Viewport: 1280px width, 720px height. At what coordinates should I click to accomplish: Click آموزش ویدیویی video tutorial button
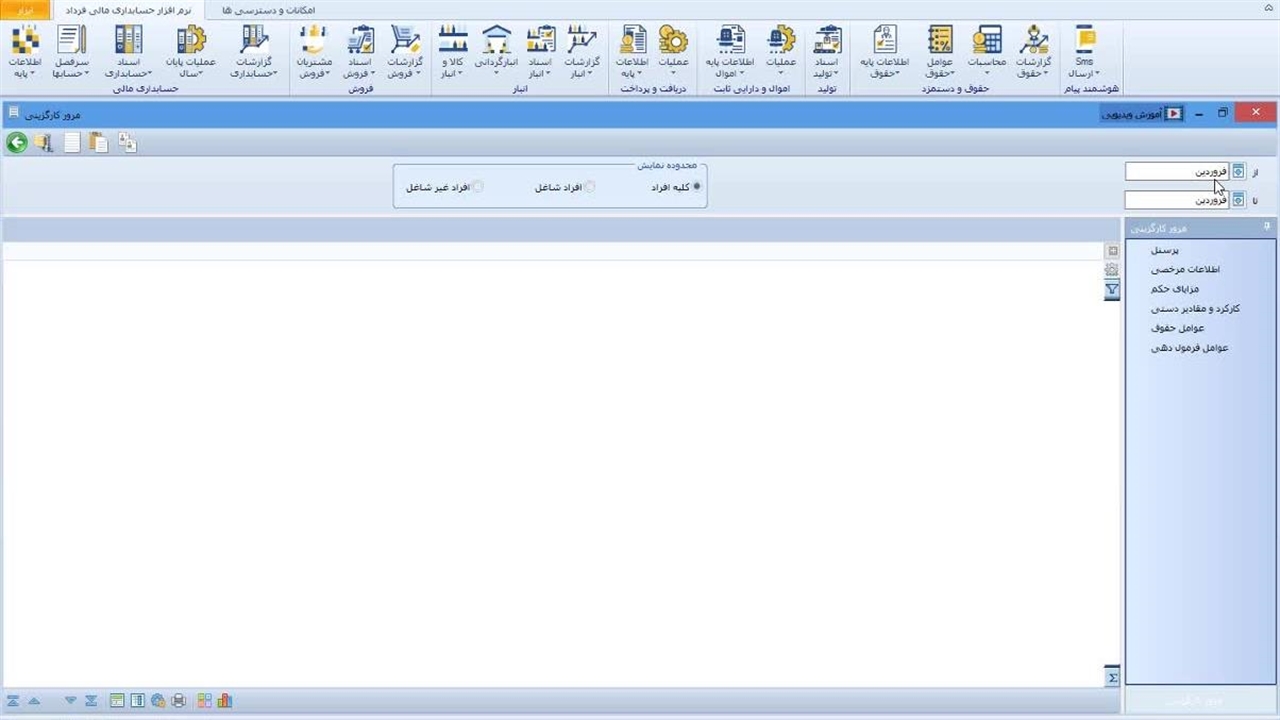(x=1142, y=114)
